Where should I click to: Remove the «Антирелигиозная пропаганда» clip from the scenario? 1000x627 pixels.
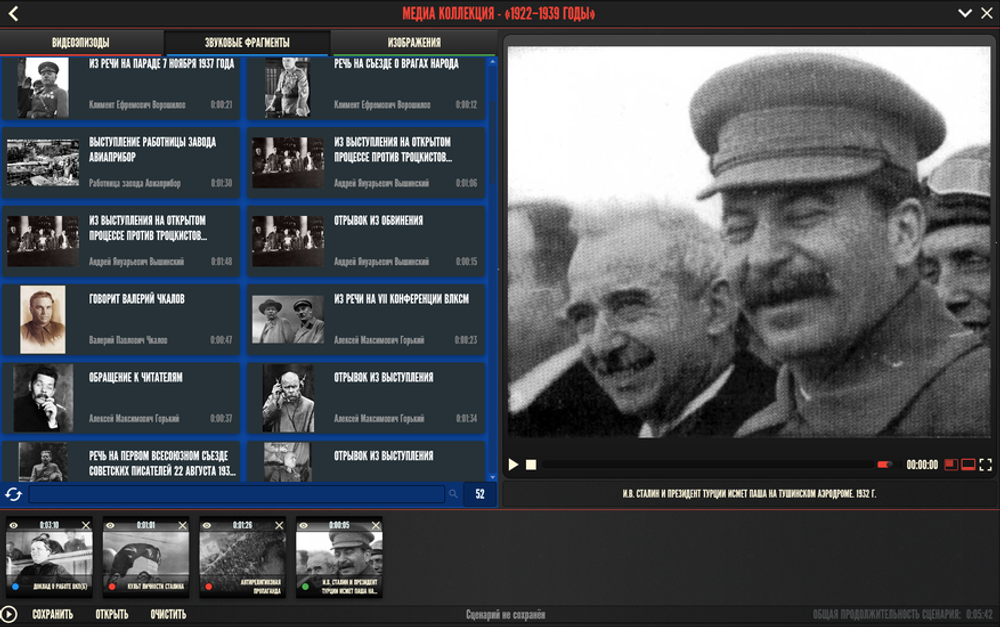tap(279, 525)
